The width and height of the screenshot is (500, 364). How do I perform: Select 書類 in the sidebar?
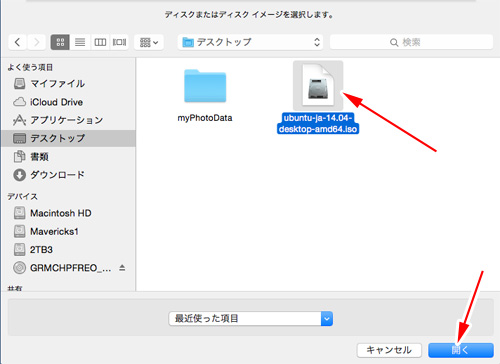(x=68, y=156)
